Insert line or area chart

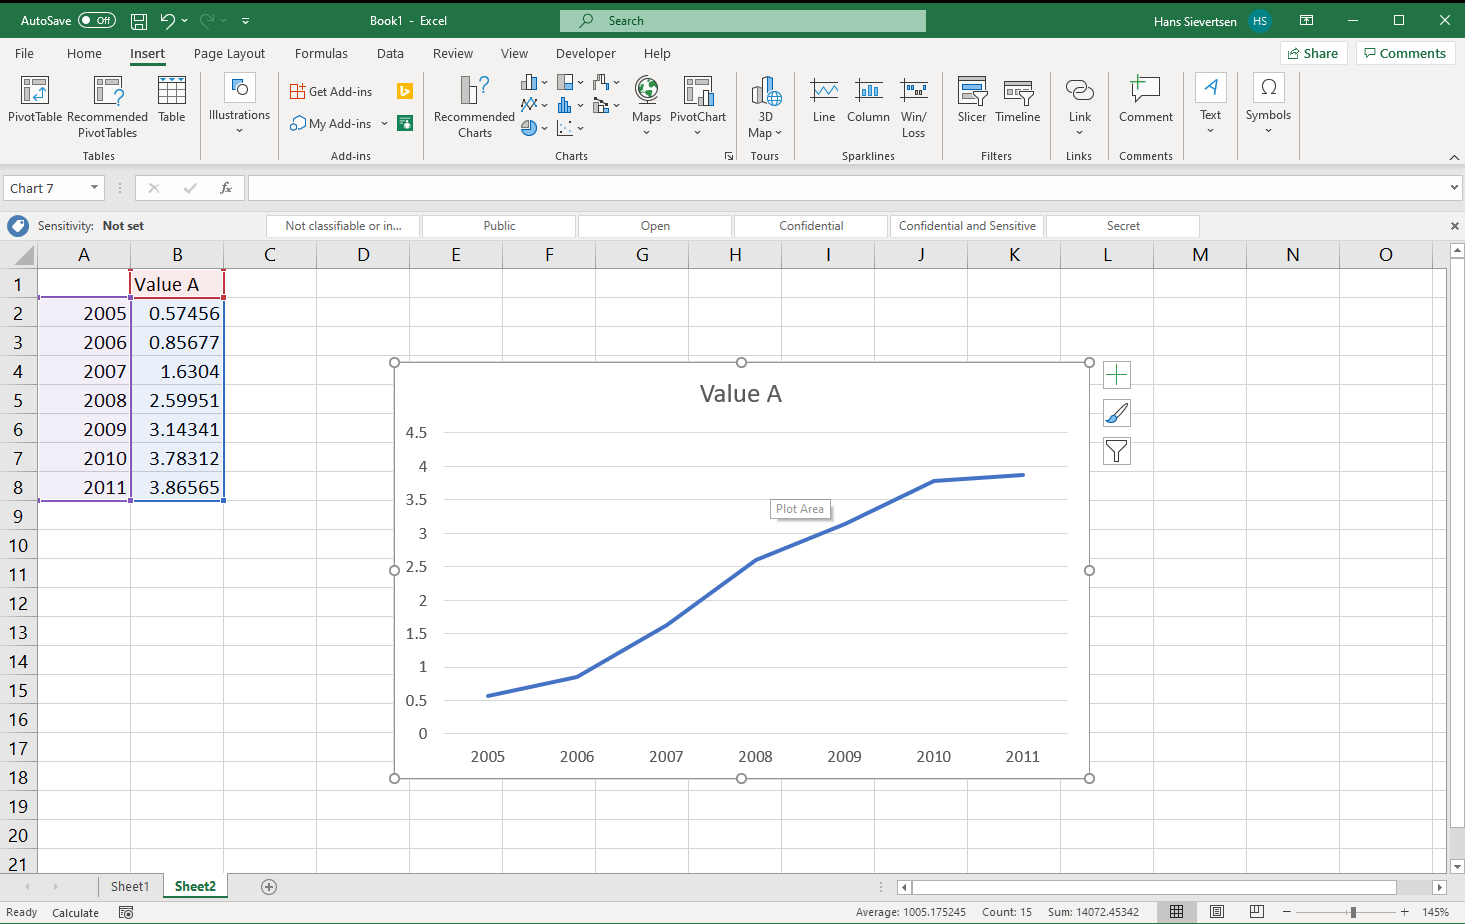coord(534,105)
